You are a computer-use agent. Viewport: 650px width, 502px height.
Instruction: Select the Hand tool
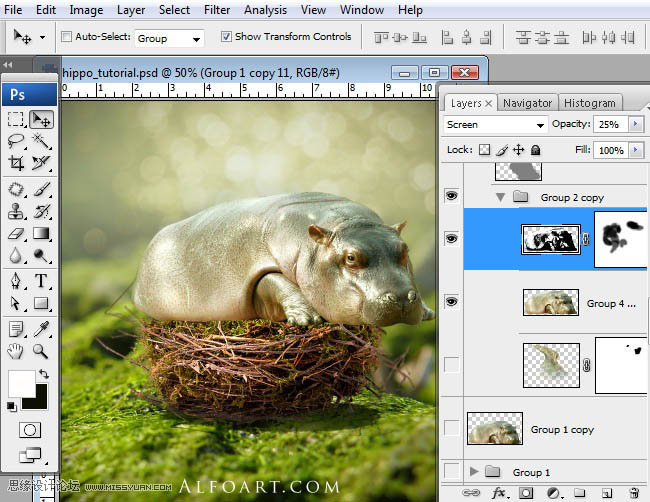[17, 351]
